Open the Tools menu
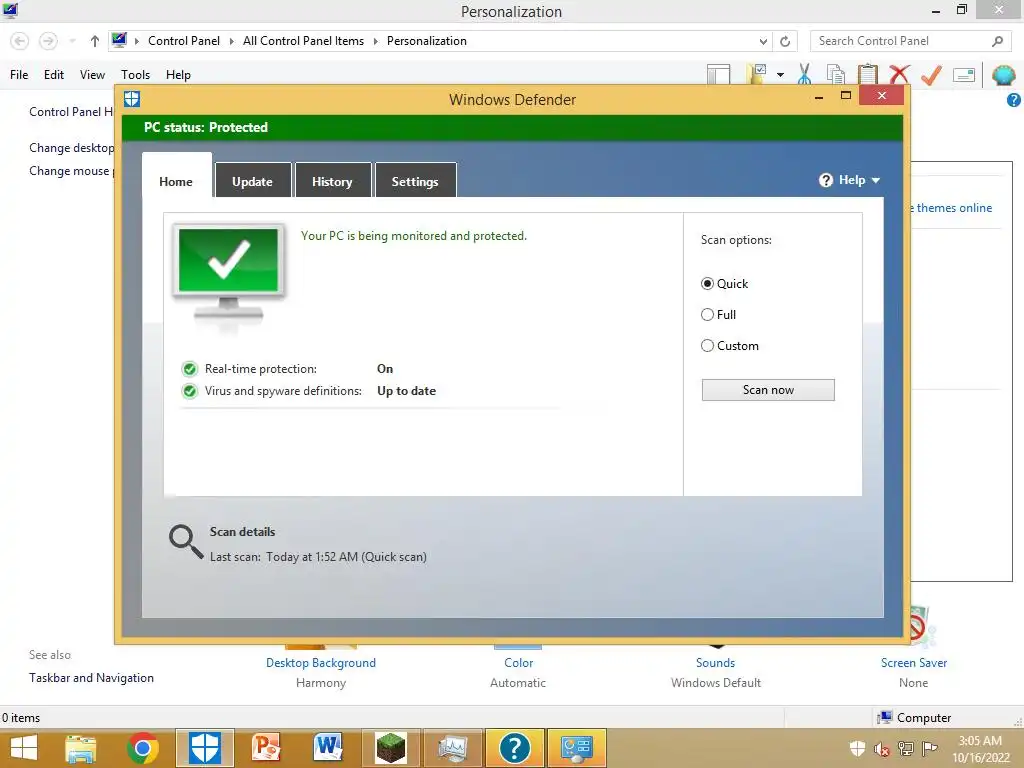This screenshot has width=1024, height=768. point(135,74)
